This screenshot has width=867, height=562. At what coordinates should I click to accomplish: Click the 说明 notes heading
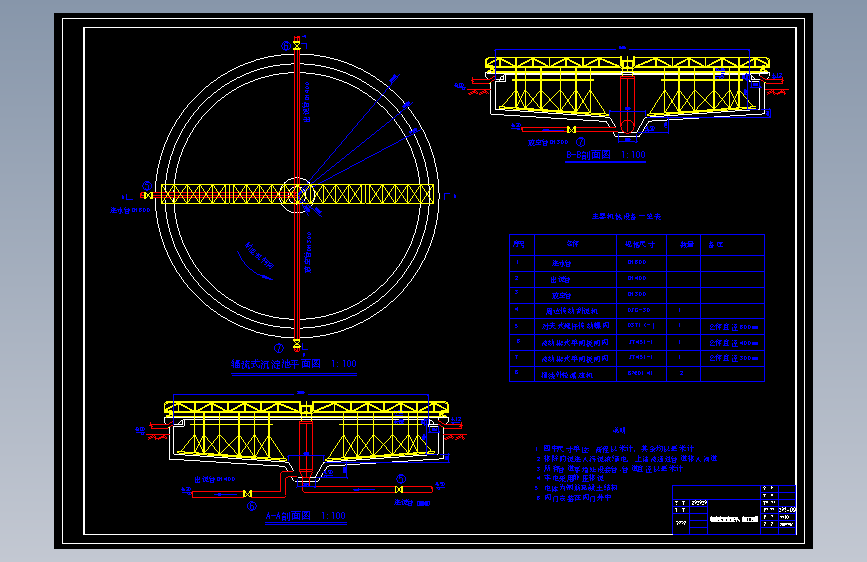coord(619,430)
